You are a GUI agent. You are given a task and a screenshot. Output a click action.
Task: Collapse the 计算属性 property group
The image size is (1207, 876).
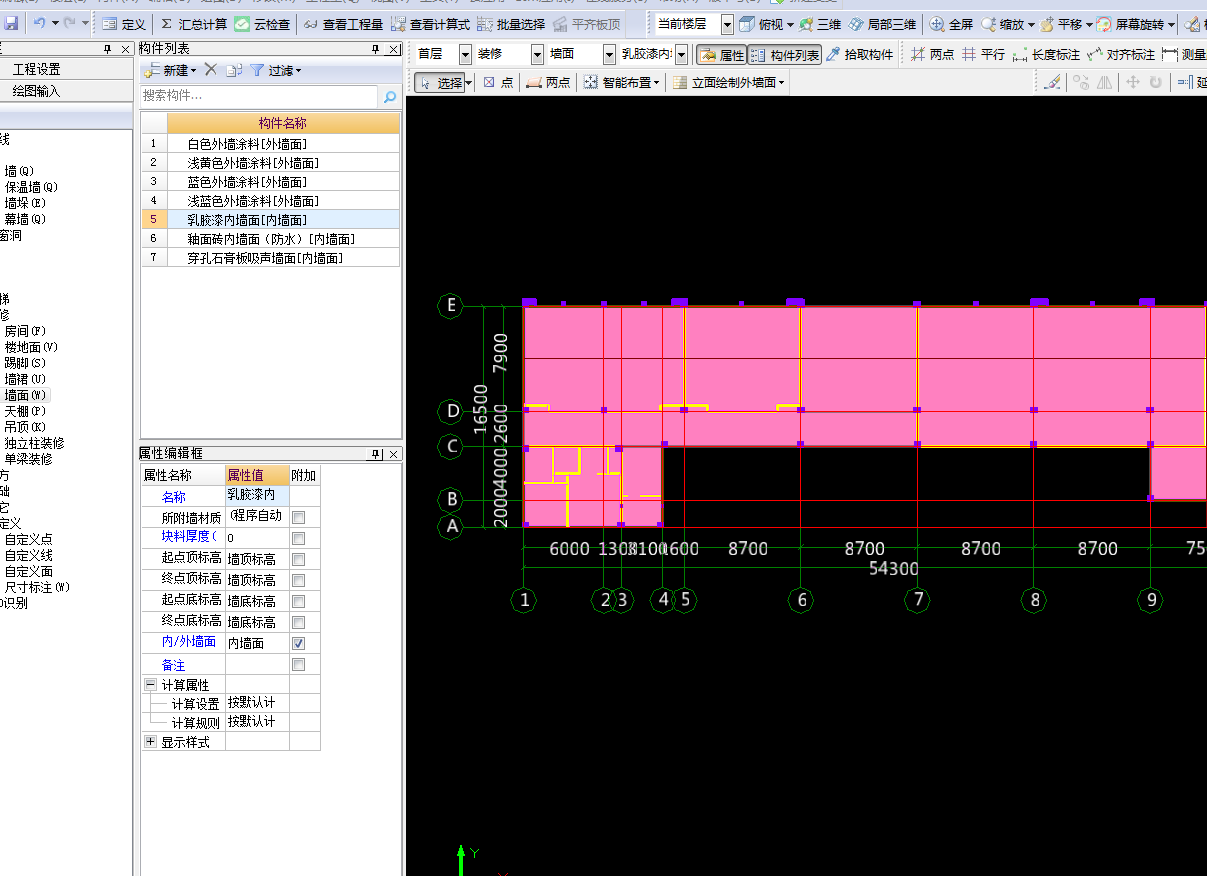pyautogui.click(x=150, y=685)
